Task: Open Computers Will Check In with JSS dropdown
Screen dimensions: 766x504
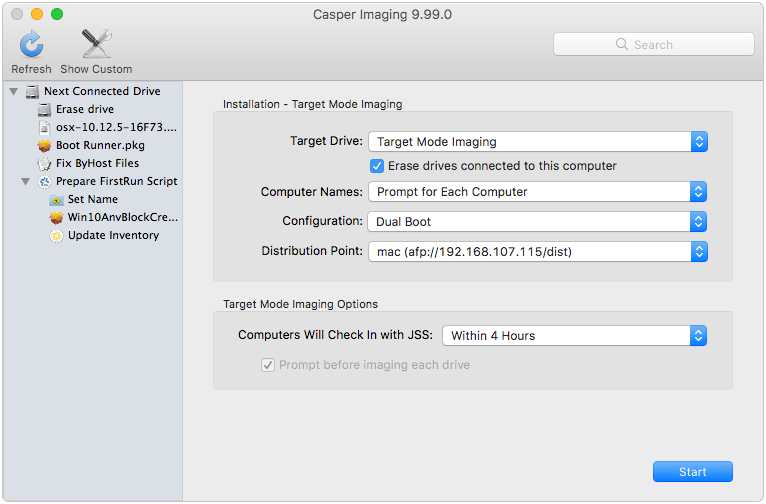Action: [574, 336]
